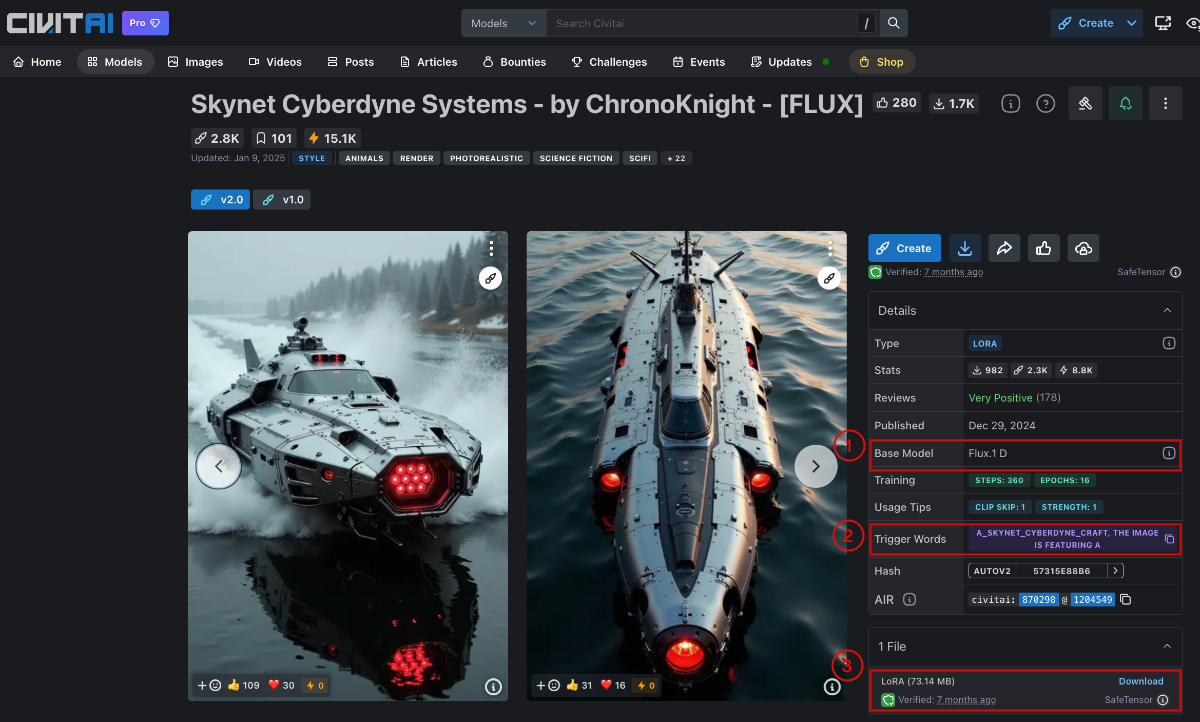Click the info icon next to the title
Screen dimensions: 1200x722
[x=1010, y=103]
